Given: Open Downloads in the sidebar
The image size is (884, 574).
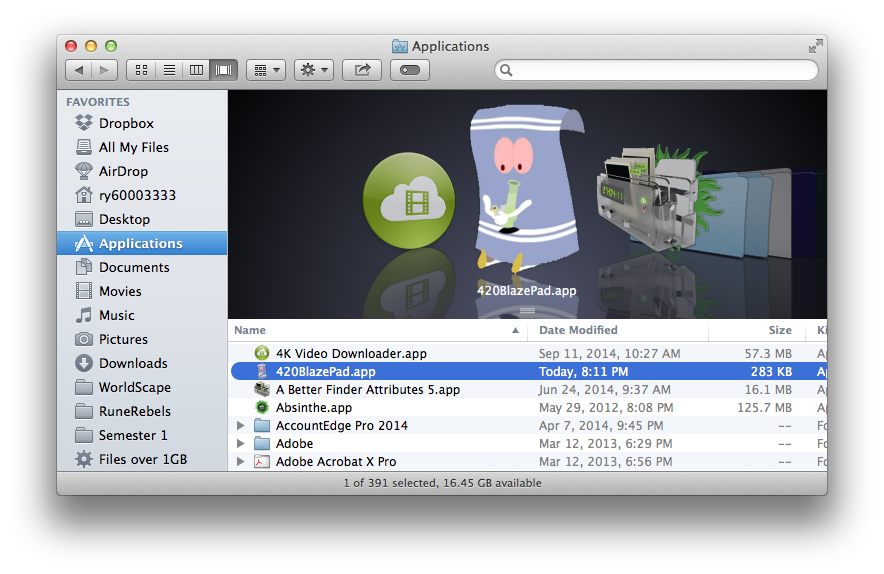Looking at the screenshot, I should tap(142, 363).
